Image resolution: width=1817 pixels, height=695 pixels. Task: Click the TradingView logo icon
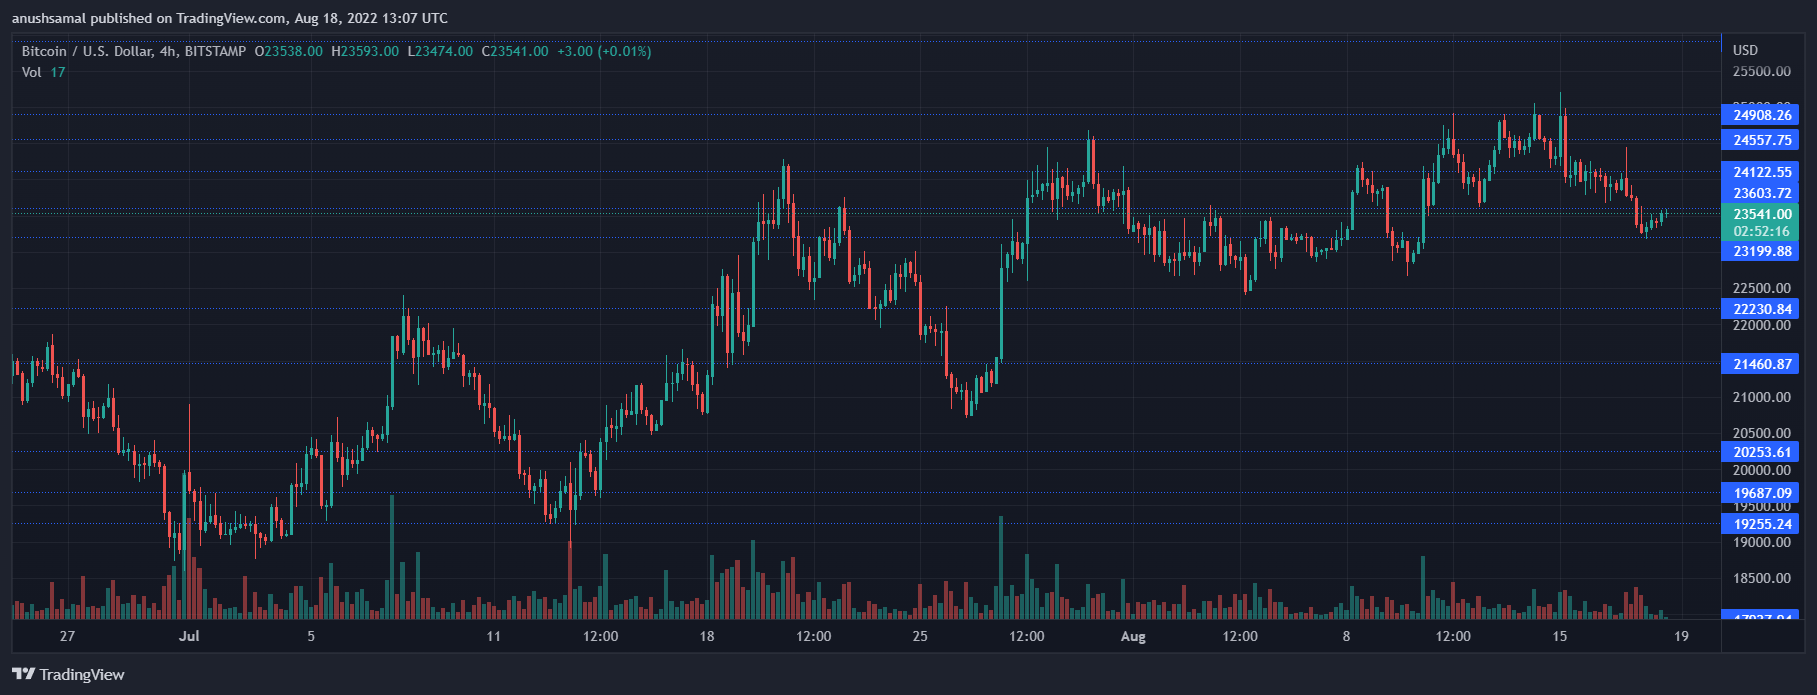coord(23,674)
